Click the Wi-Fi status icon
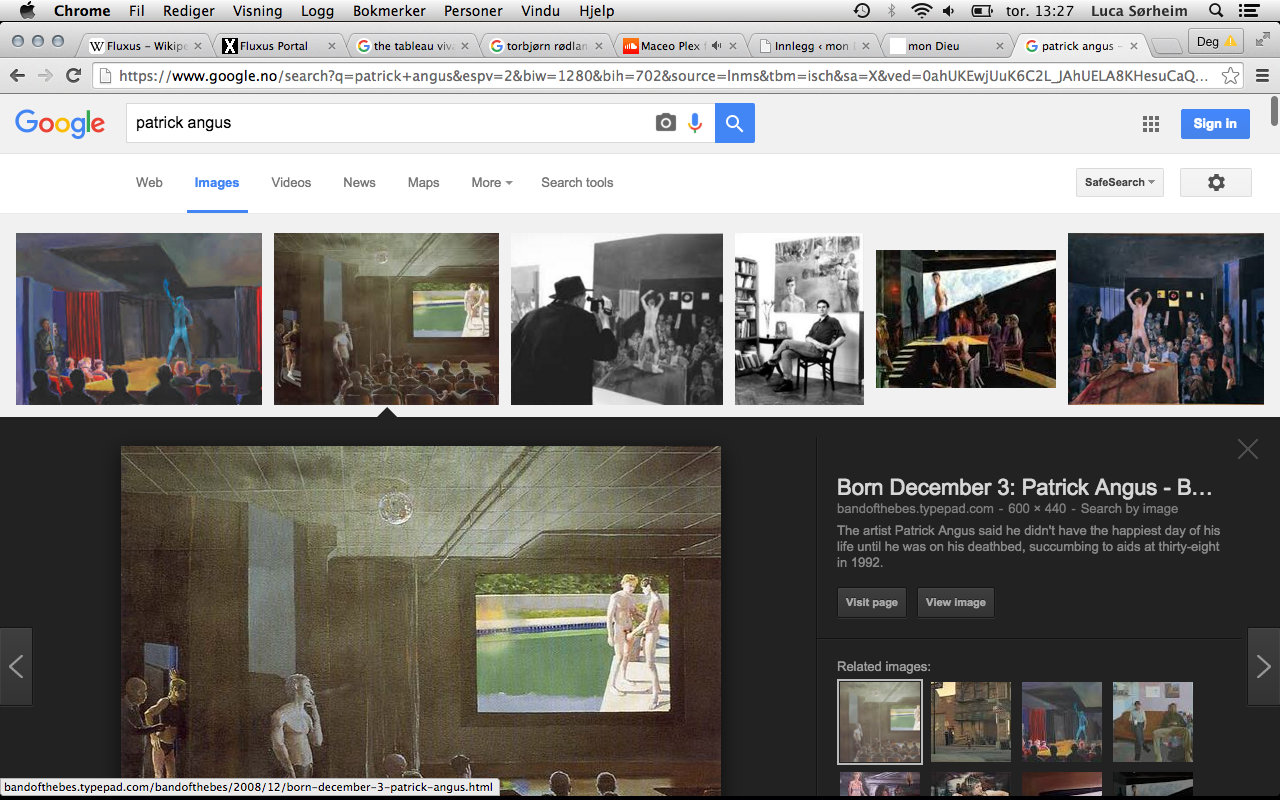The image size is (1280, 800). (921, 11)
